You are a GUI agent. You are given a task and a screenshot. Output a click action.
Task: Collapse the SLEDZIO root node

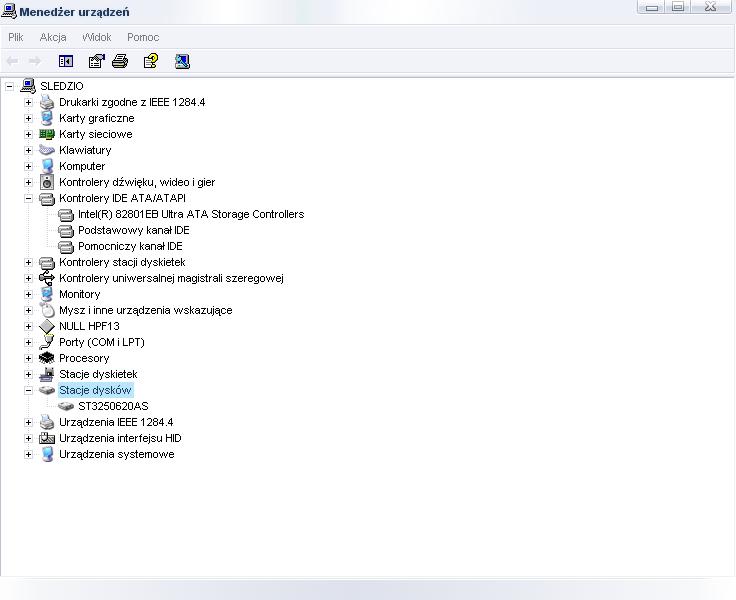tap(9, 86)
